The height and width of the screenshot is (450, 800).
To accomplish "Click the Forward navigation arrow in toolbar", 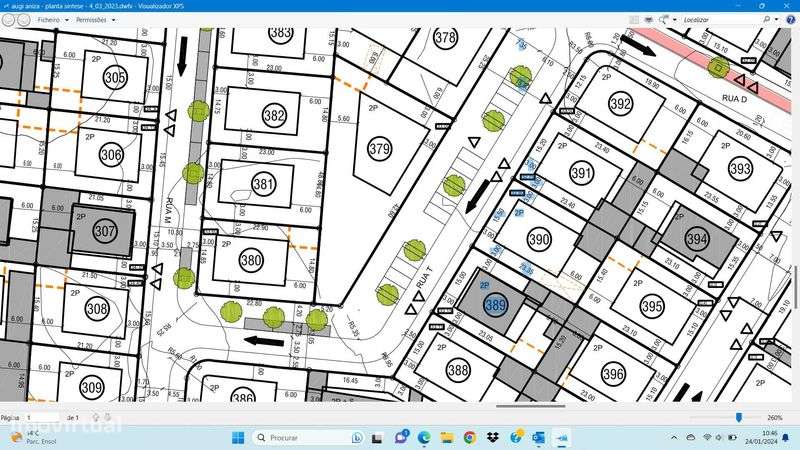I will point(23,20).
